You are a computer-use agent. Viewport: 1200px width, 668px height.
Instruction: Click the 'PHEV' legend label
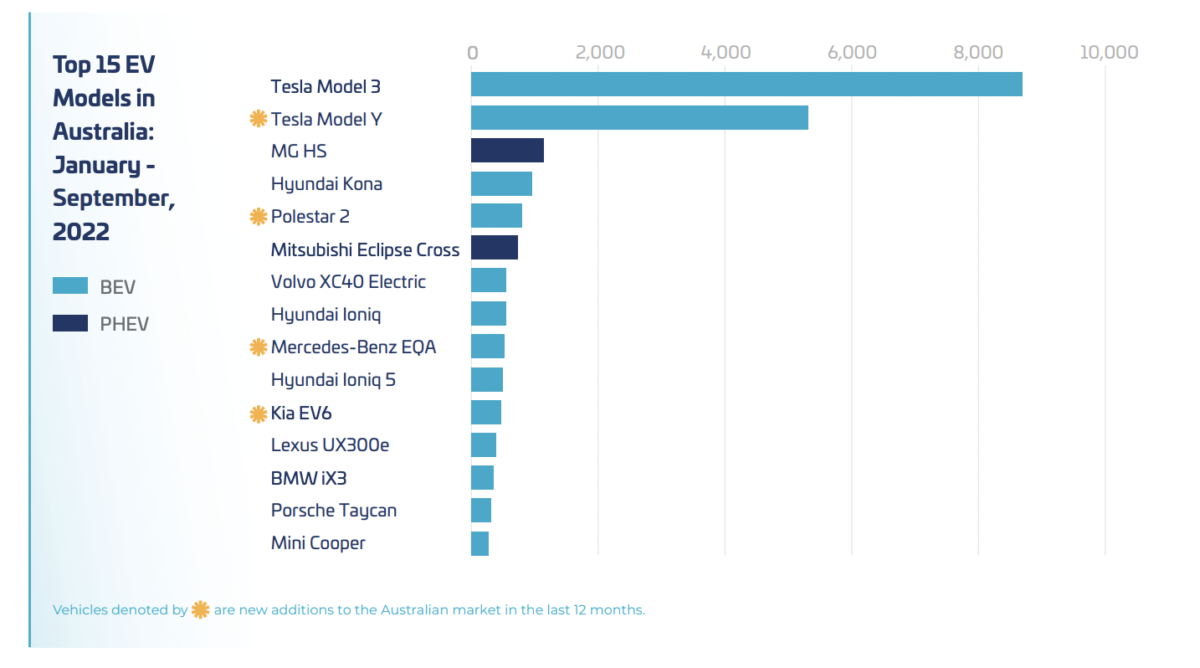[x=124, y=324]
